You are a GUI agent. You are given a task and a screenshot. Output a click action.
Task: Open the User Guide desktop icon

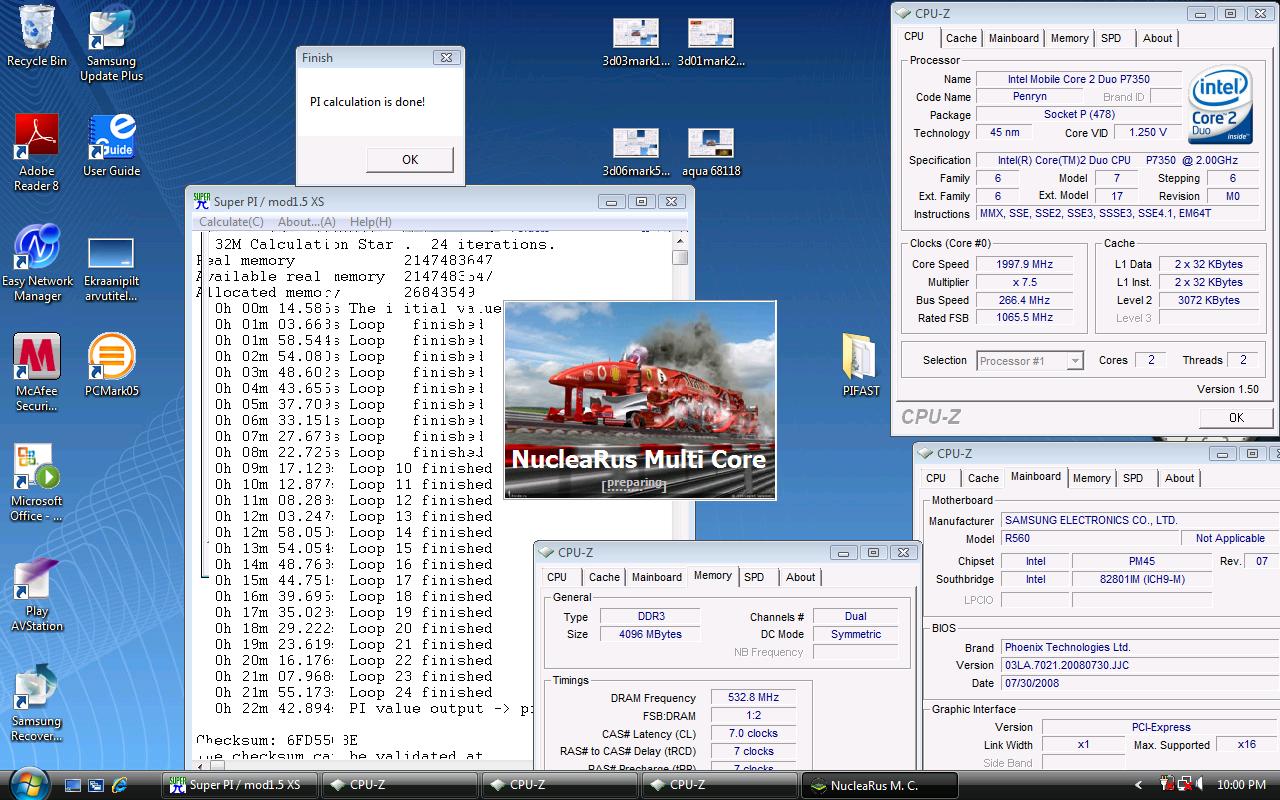(111, 146)
